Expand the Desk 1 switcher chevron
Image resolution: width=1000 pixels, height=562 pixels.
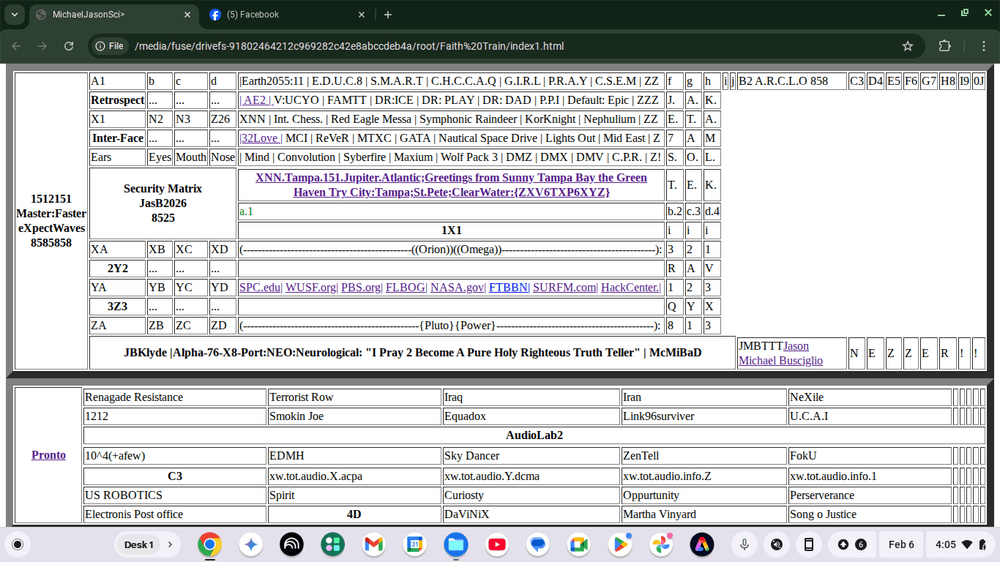coord(170,545)
